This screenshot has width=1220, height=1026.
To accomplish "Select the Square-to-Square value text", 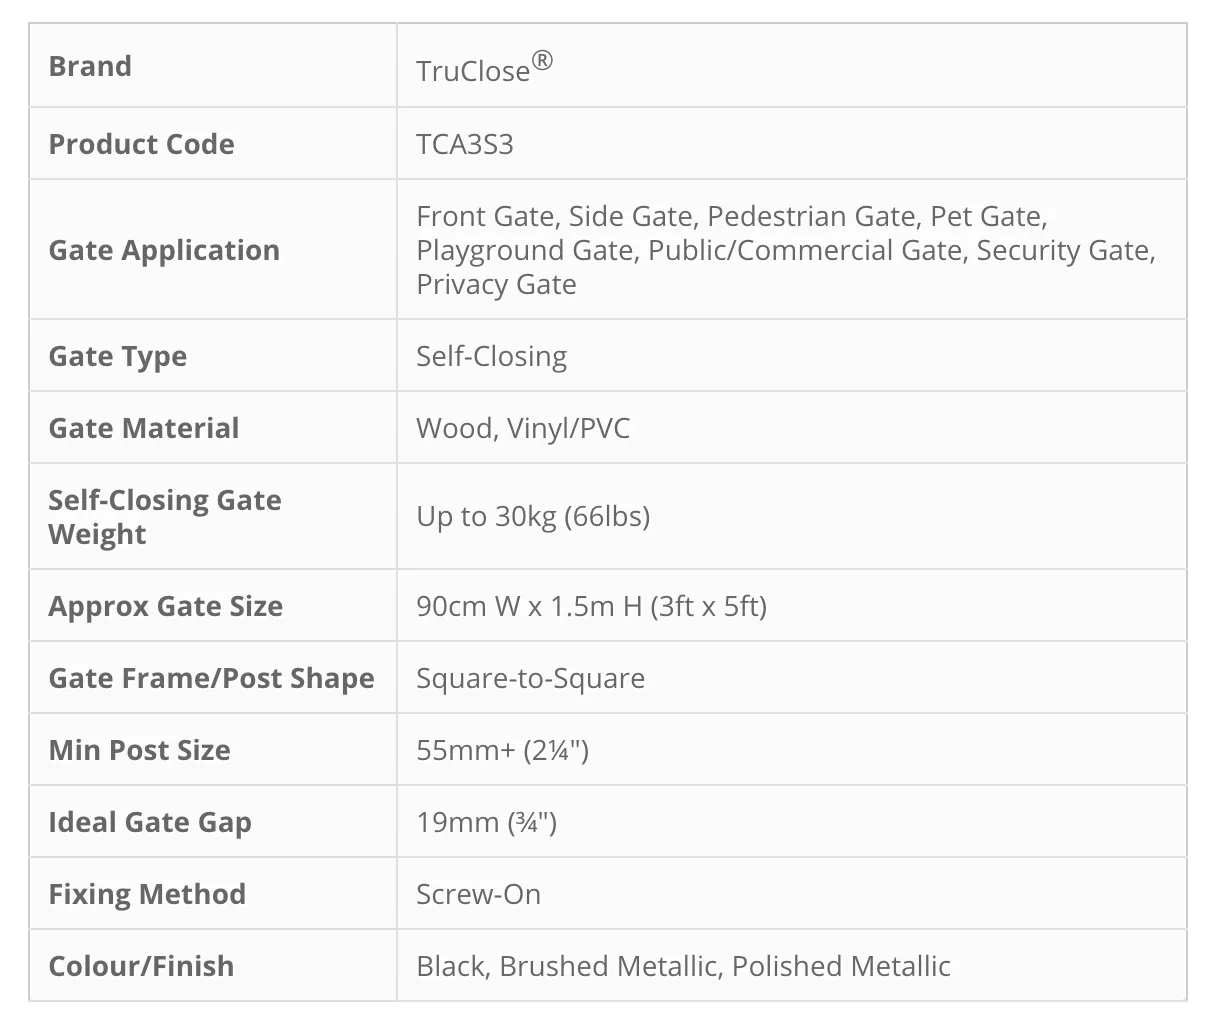I will click(530, 678).
